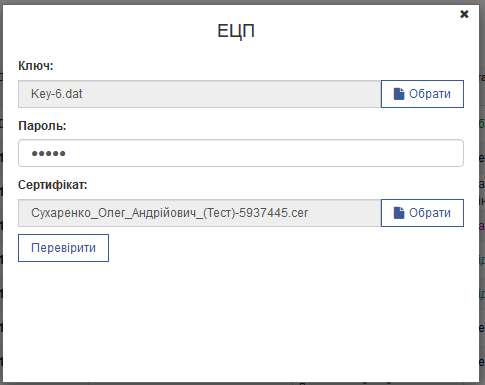Click file icon in the Ключ Обрати button
The image size is (485, 385).
[x=399, y=94]
